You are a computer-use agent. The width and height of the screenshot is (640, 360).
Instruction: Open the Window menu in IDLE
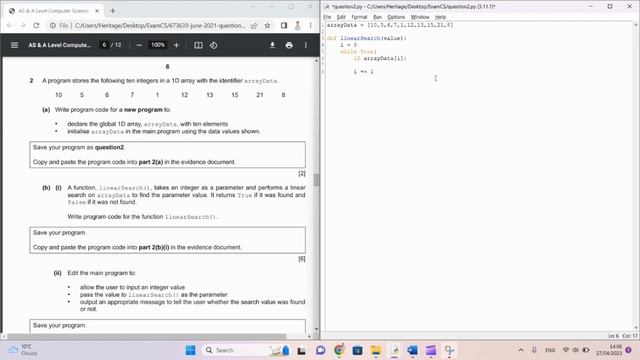420,17
